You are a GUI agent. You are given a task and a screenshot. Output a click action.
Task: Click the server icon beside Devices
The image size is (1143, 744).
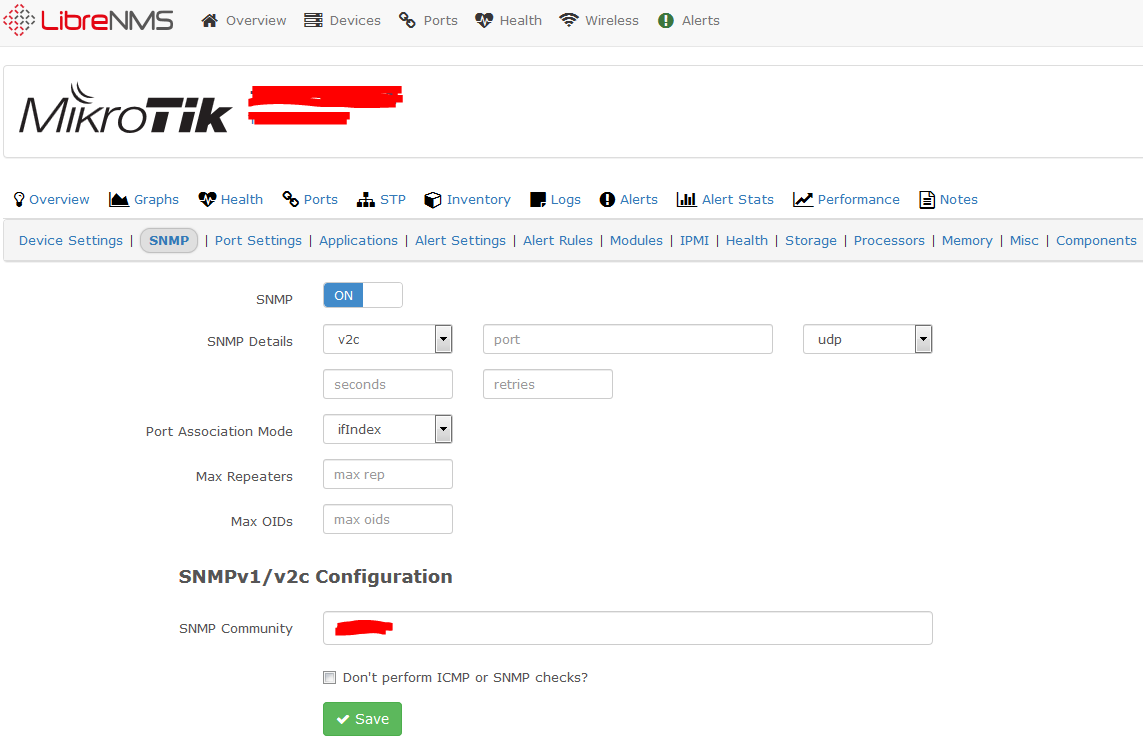click(313, 20)
